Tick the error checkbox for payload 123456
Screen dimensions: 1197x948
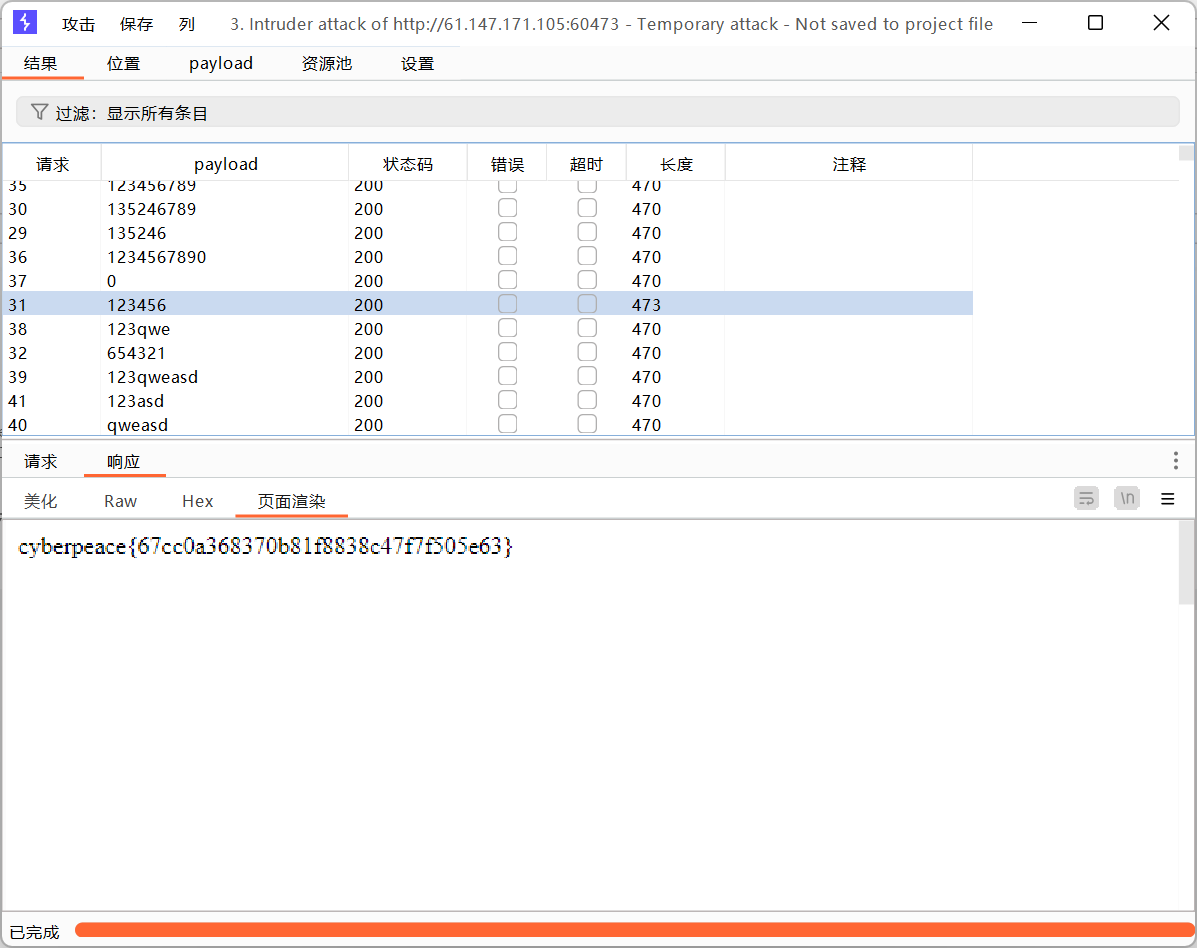tap(508, 304)
